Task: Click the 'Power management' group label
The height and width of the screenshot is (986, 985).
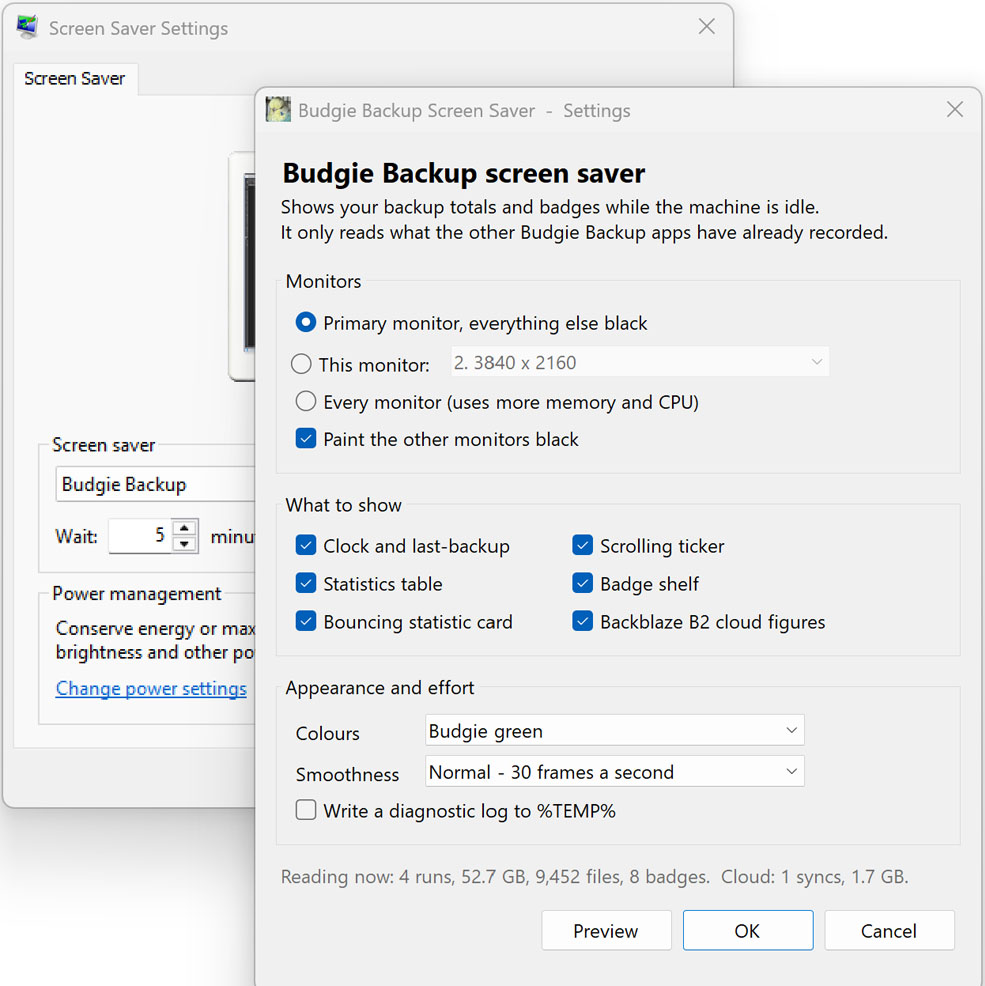Action: coord(136,594)
